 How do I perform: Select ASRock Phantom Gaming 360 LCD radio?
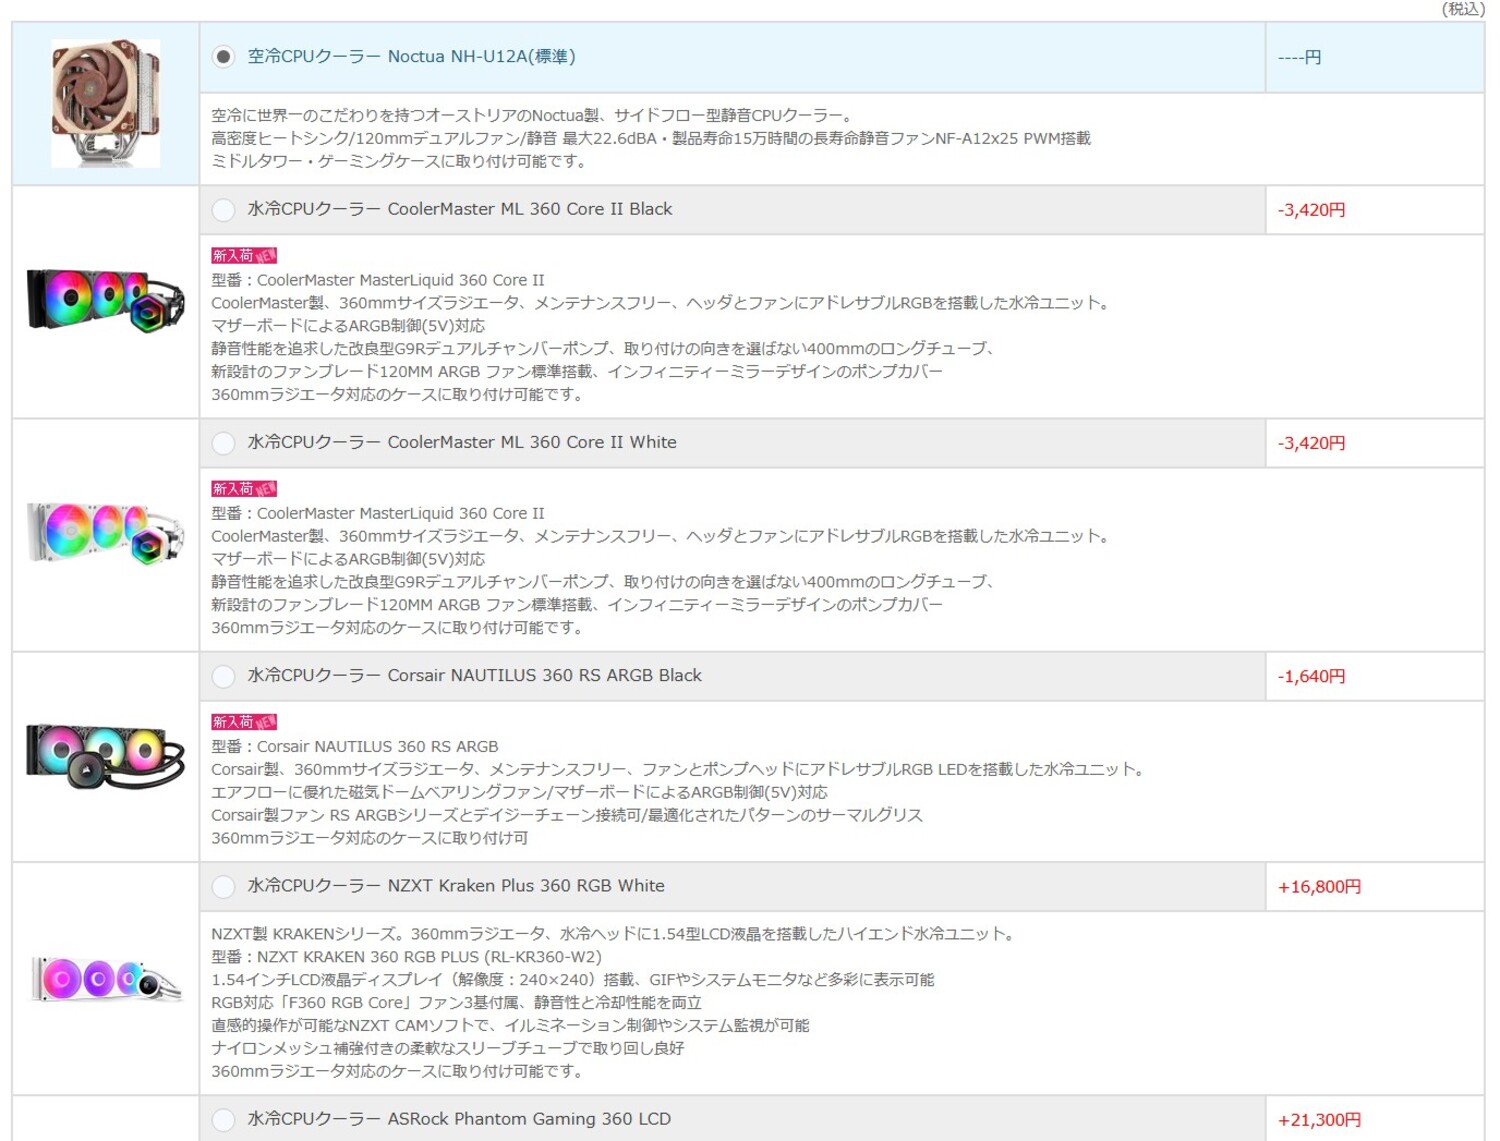pos(223,1119)
